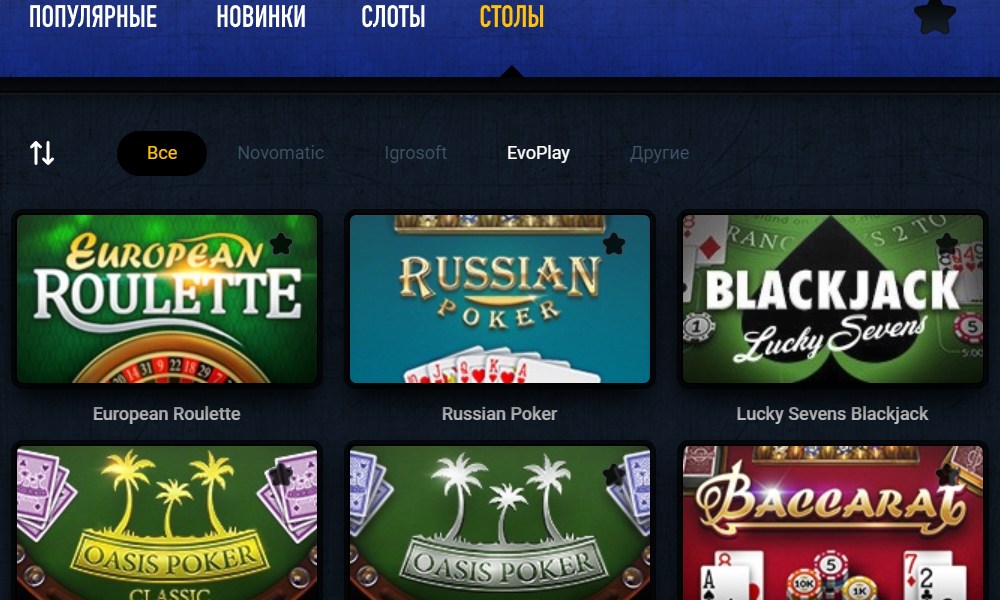Switch to the Популярные tab

click(93, 17)
